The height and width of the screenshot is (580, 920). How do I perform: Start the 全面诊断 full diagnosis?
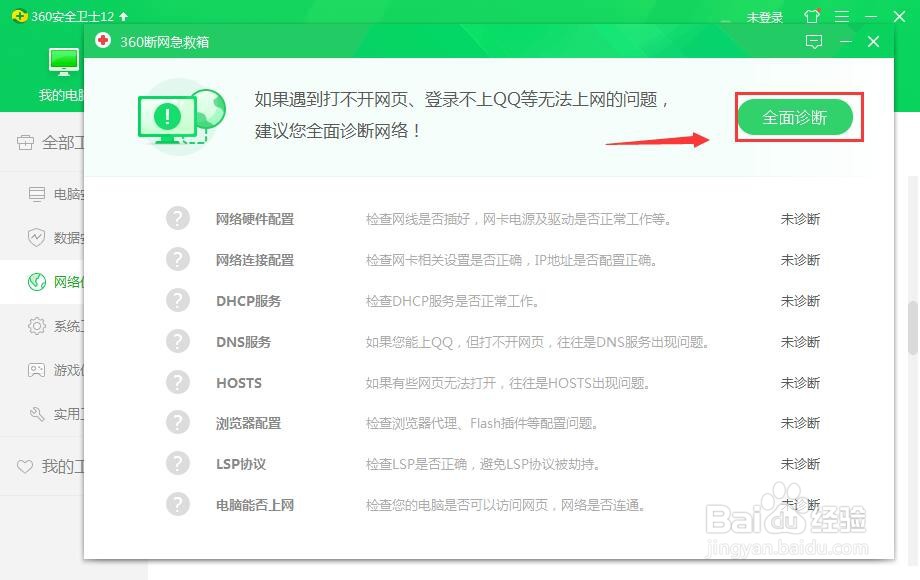(x=794, y=117)
